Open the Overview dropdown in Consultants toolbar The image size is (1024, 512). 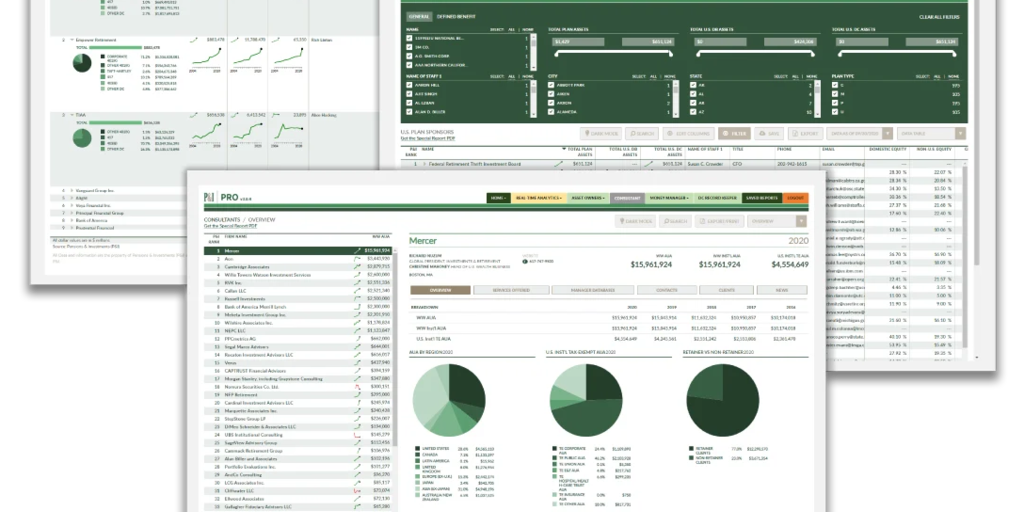coord(776,221)
